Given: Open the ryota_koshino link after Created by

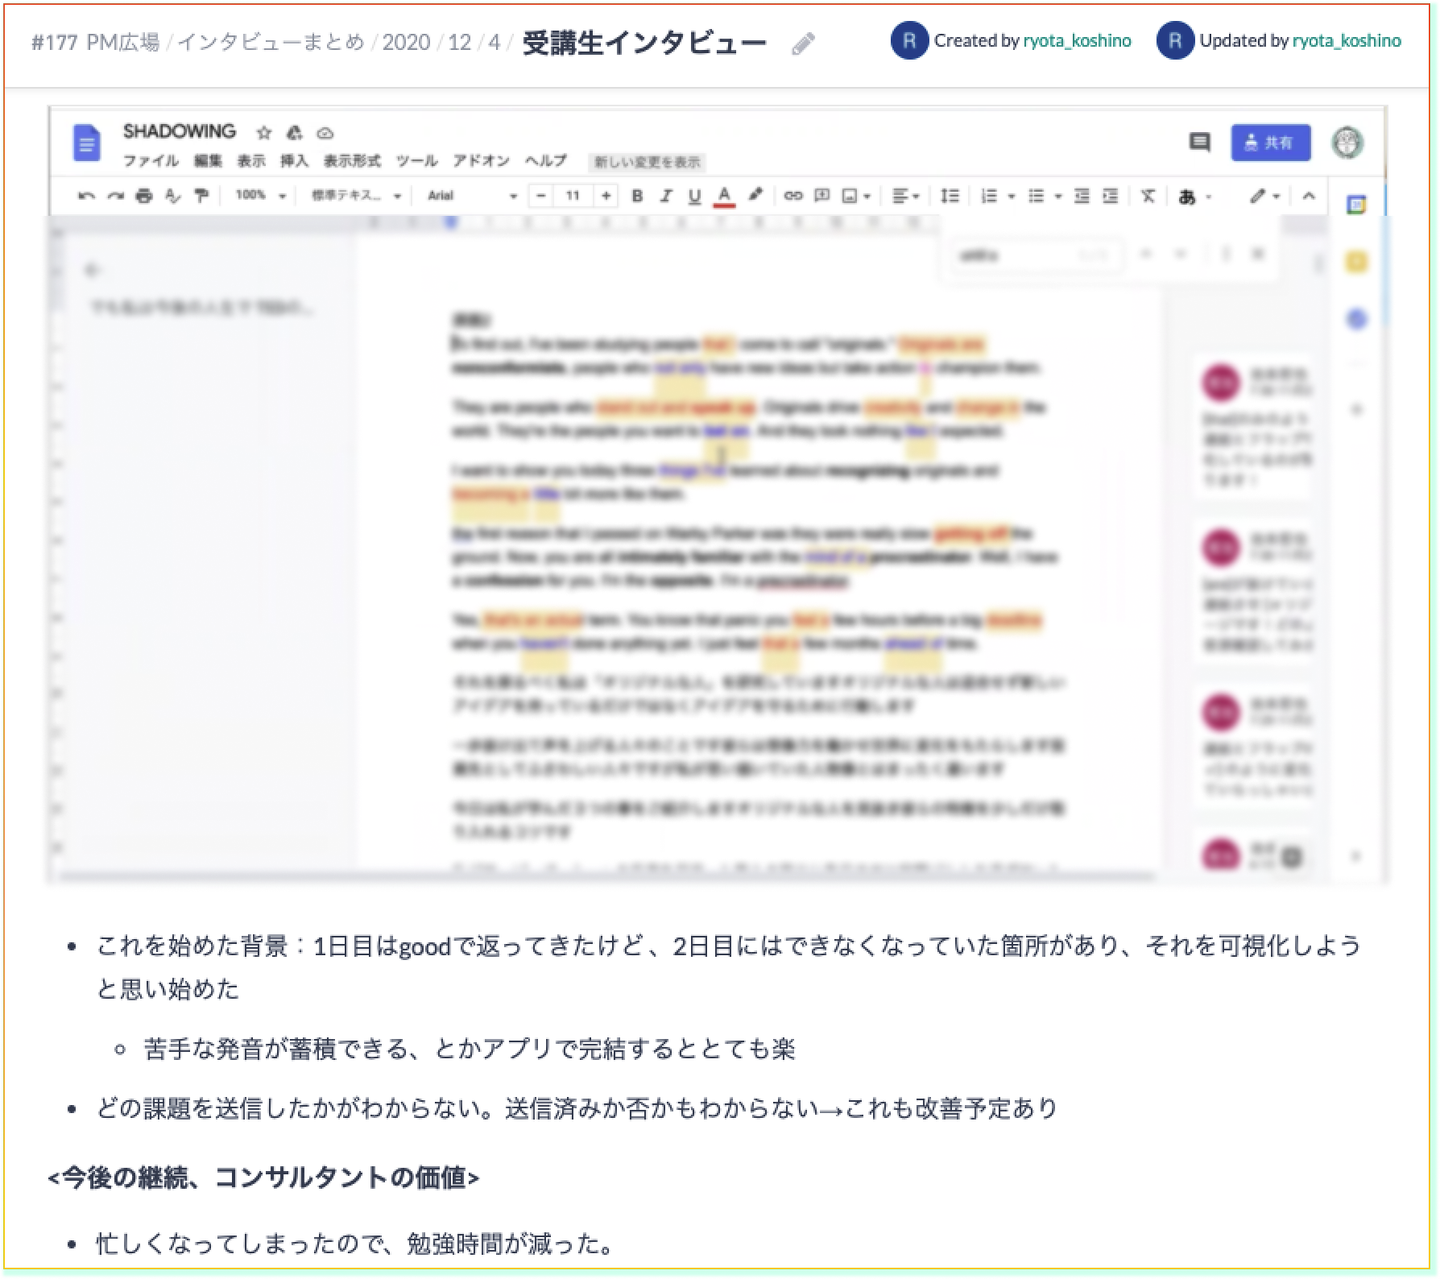Looking at the screenshot, I should pos(1076,41).
